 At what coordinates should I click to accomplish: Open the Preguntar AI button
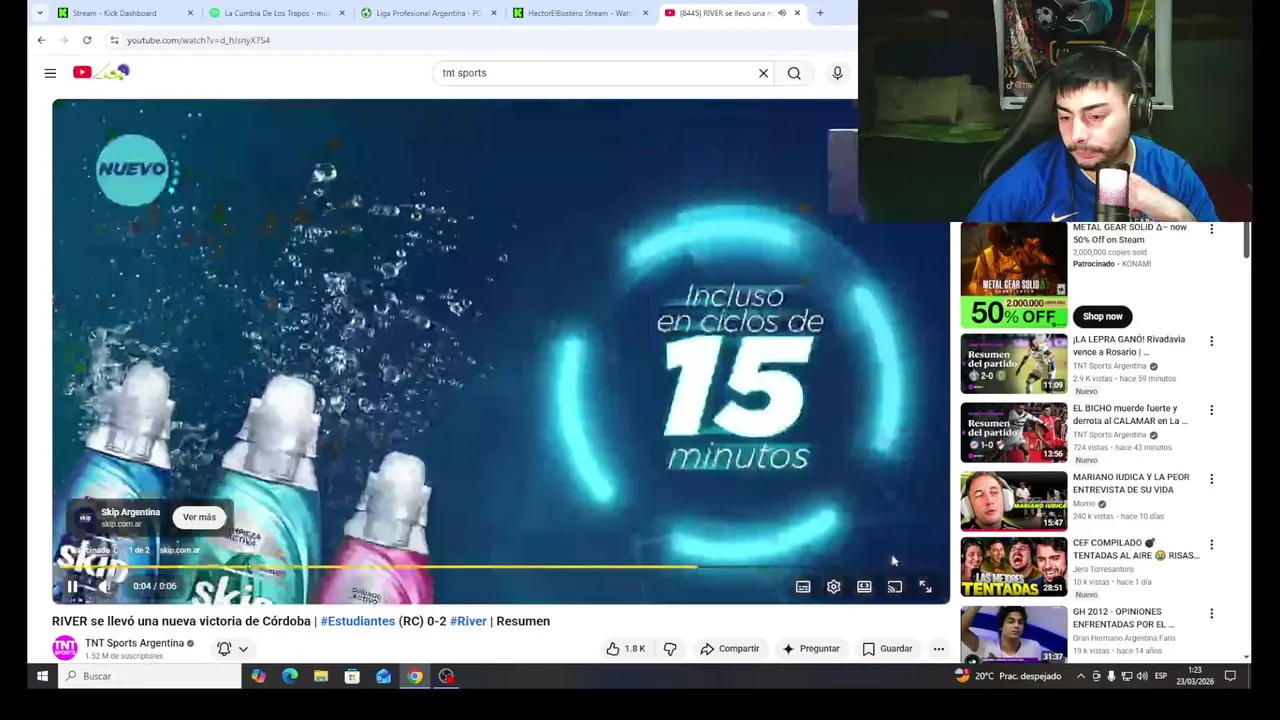810,649
